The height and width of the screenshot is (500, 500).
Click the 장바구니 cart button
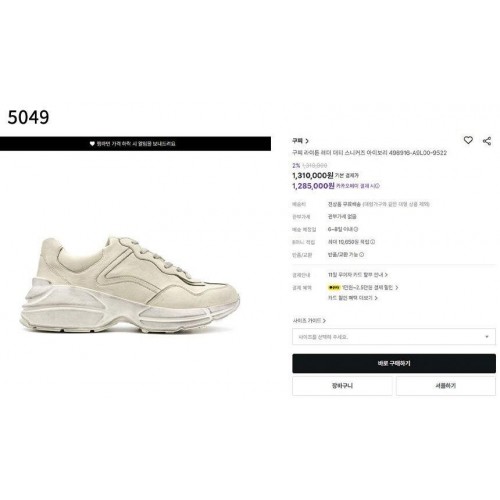point(342,386)
